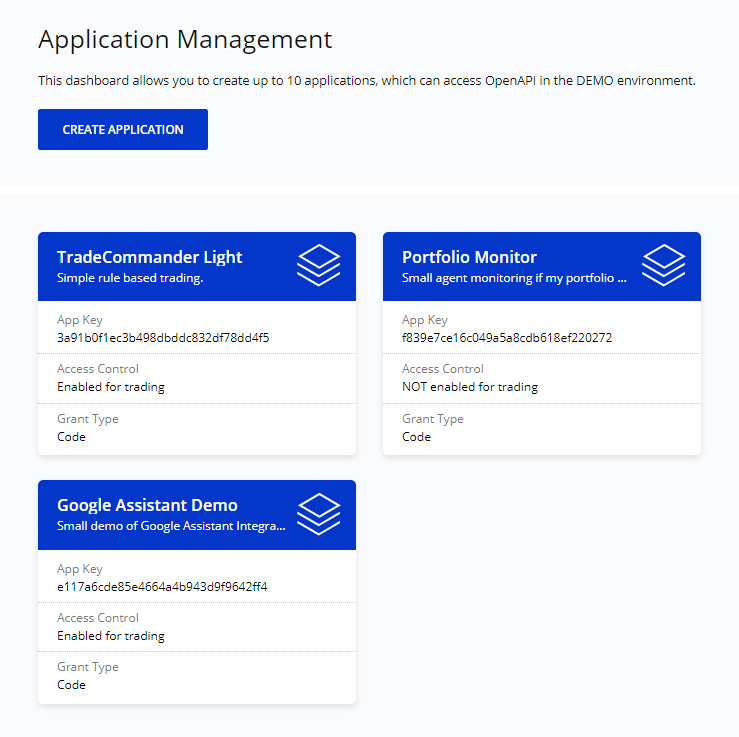Click Grant Type Code value in Portfolio Monitor
Viewport: 739px width, 737px height.
[x=416, y=437]
